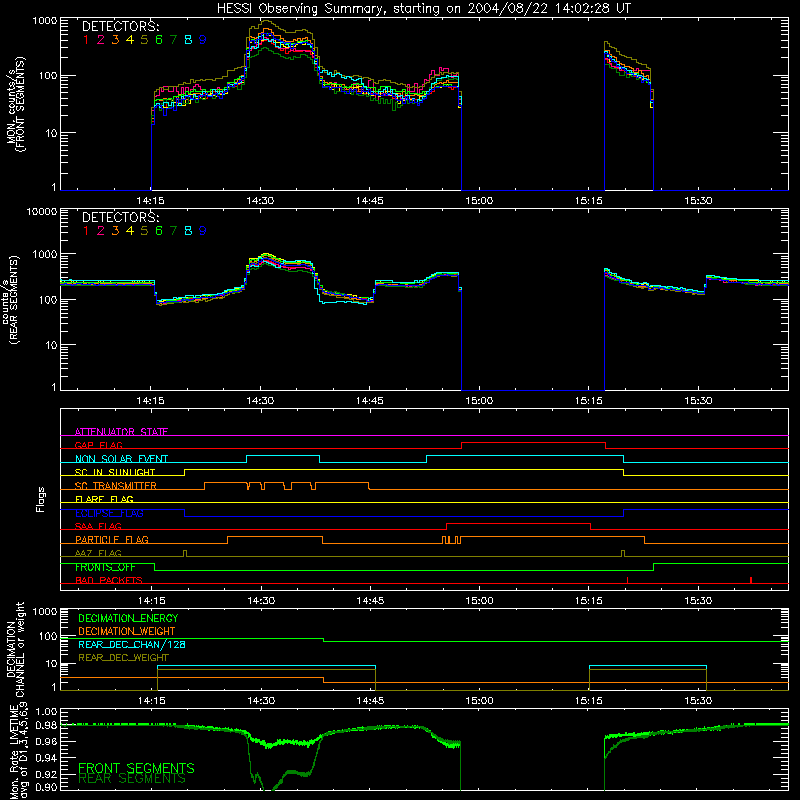Select detector 1 in front segments legend

pyautogui.click(x=86, y=40)
